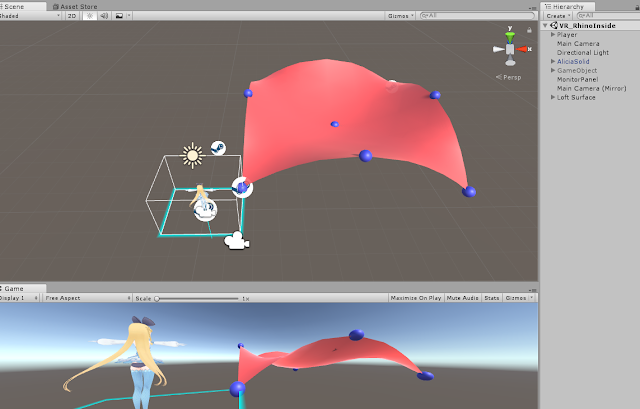Select Main Camera (Mirror) in Hierarchy
Viewport: 640px width, 409px height.
591,89
